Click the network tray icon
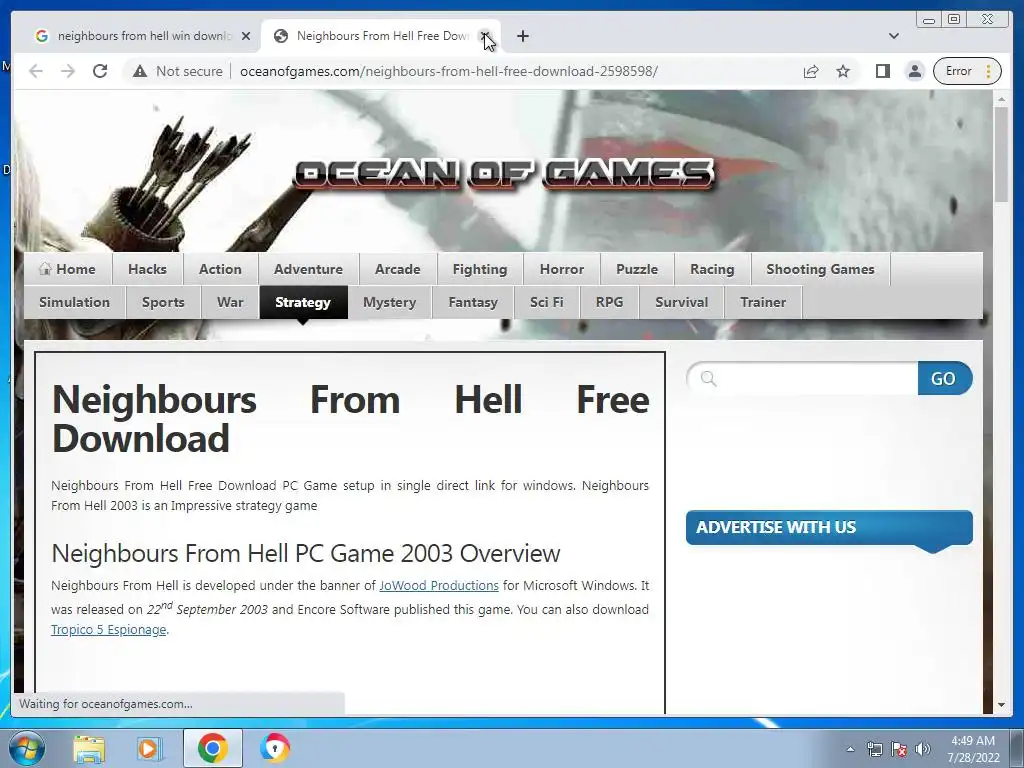 pos(874,749)
